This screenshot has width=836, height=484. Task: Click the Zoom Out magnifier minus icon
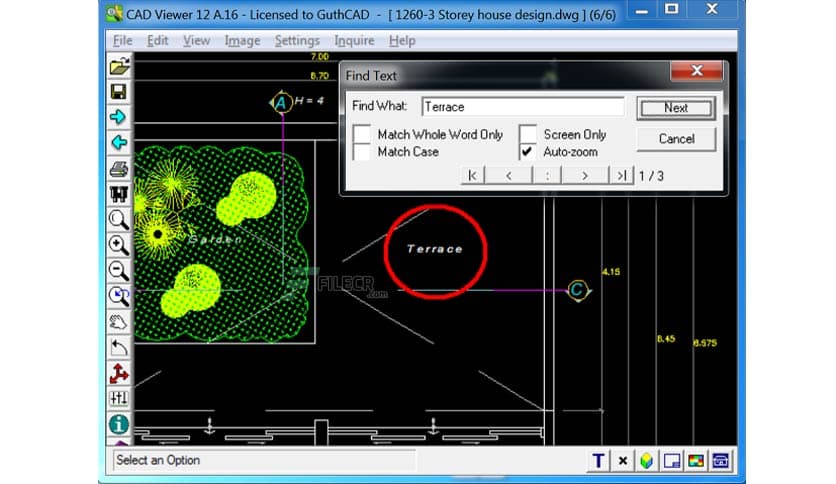coord(119,270)
